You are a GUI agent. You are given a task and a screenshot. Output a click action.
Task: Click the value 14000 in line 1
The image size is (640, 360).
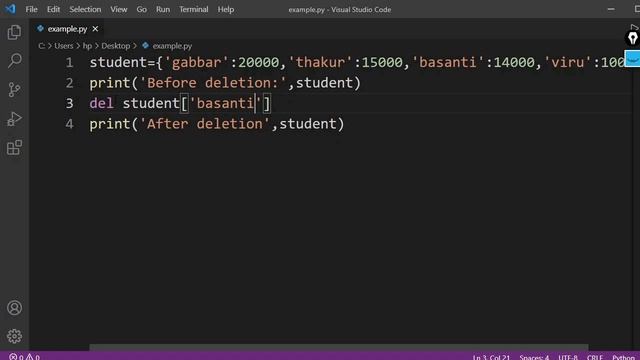pyautogui.click(x=514, y=62)
